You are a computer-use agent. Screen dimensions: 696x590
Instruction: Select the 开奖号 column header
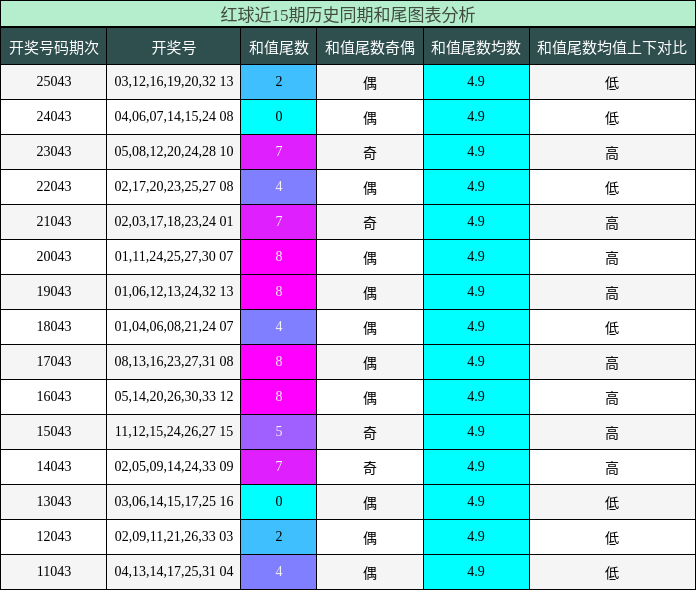tap(174, 47)
